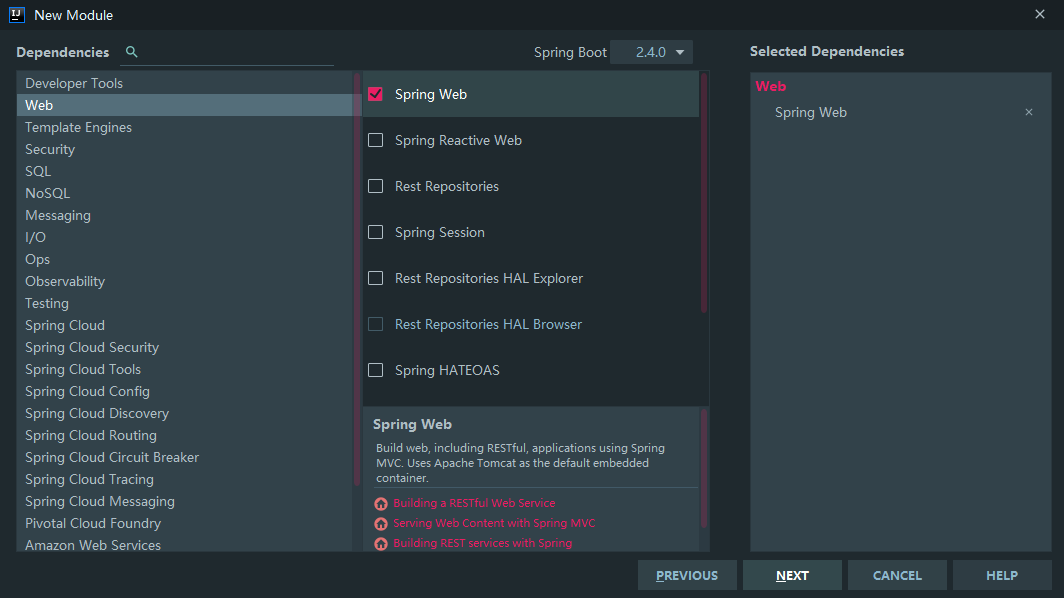Viewport: 1064px width, 598px height.
Task: Open guide icon for Building REST services
Action: (381, 544)
